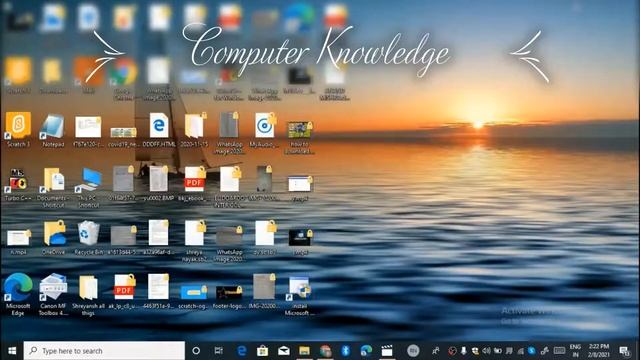The height and width of the screenshot is (360, 640).
Task: Select the MyAudio file icon
Action: [x=264, y=130]
